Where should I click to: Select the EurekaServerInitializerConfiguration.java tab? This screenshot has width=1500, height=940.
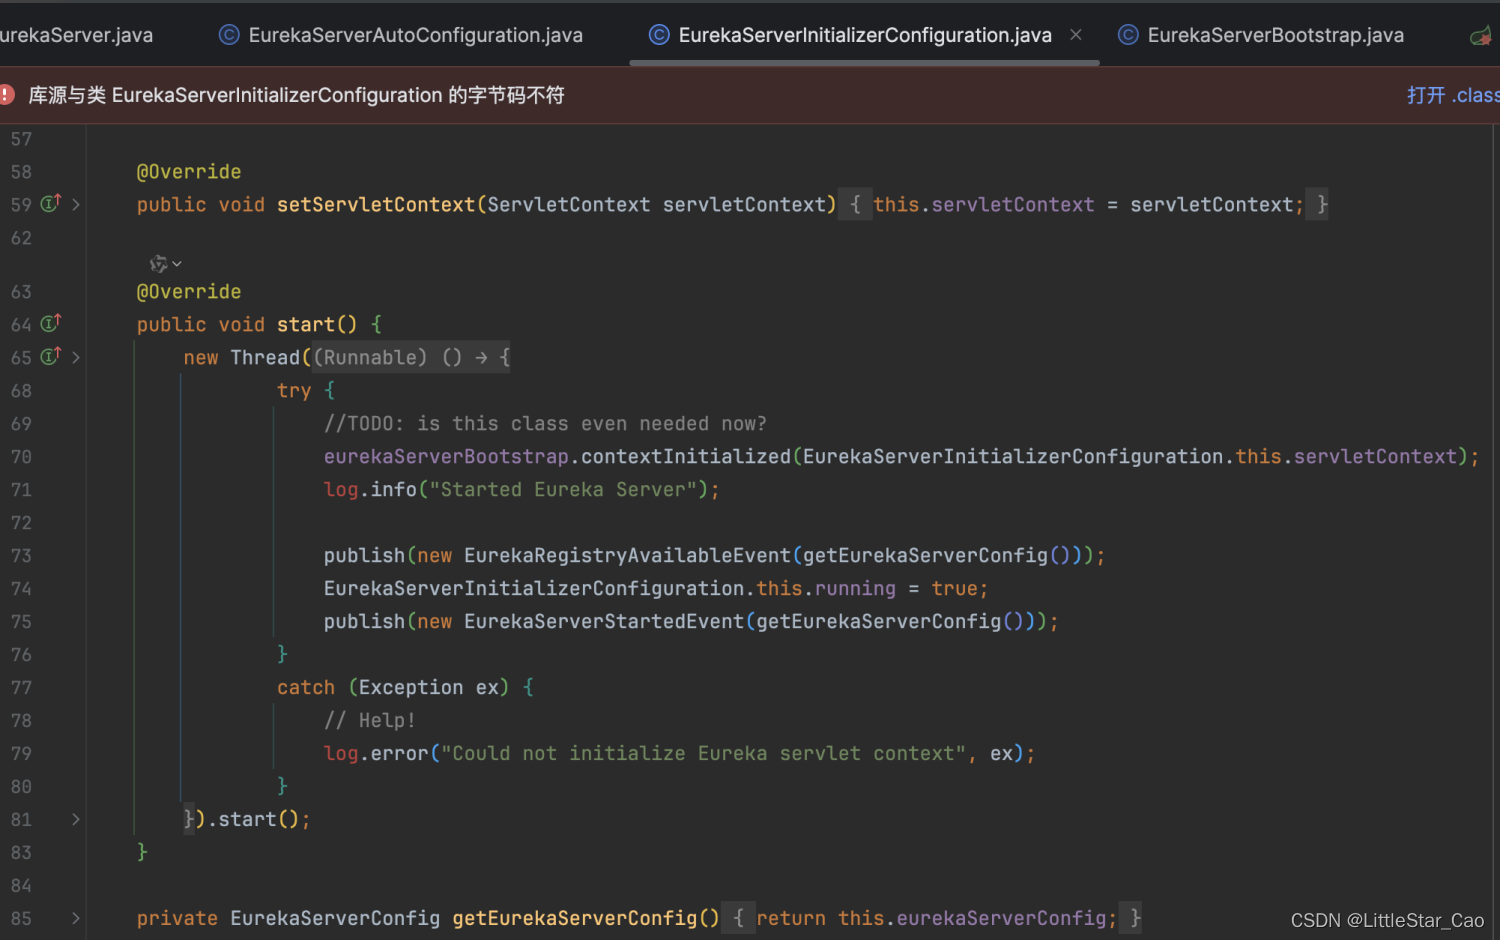click(x=864, y=35)
